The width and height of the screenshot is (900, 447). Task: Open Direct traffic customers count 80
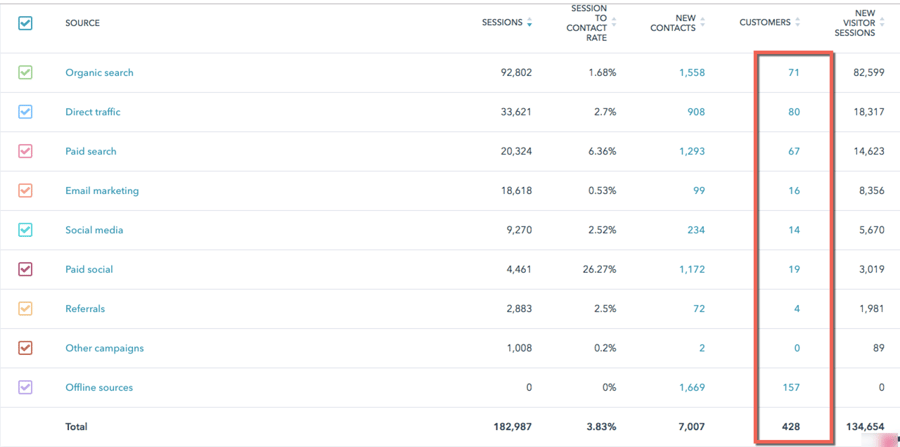794,112
